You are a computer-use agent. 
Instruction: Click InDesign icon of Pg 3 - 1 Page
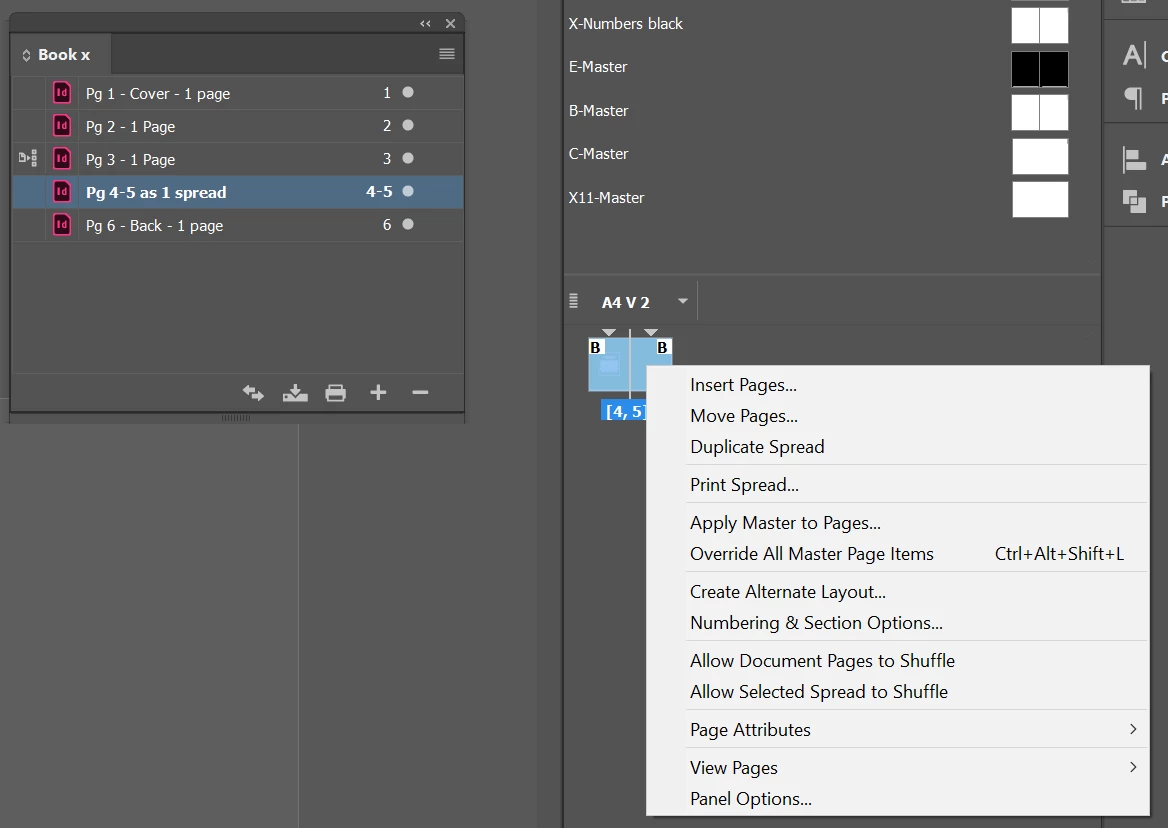coord(62,159)
